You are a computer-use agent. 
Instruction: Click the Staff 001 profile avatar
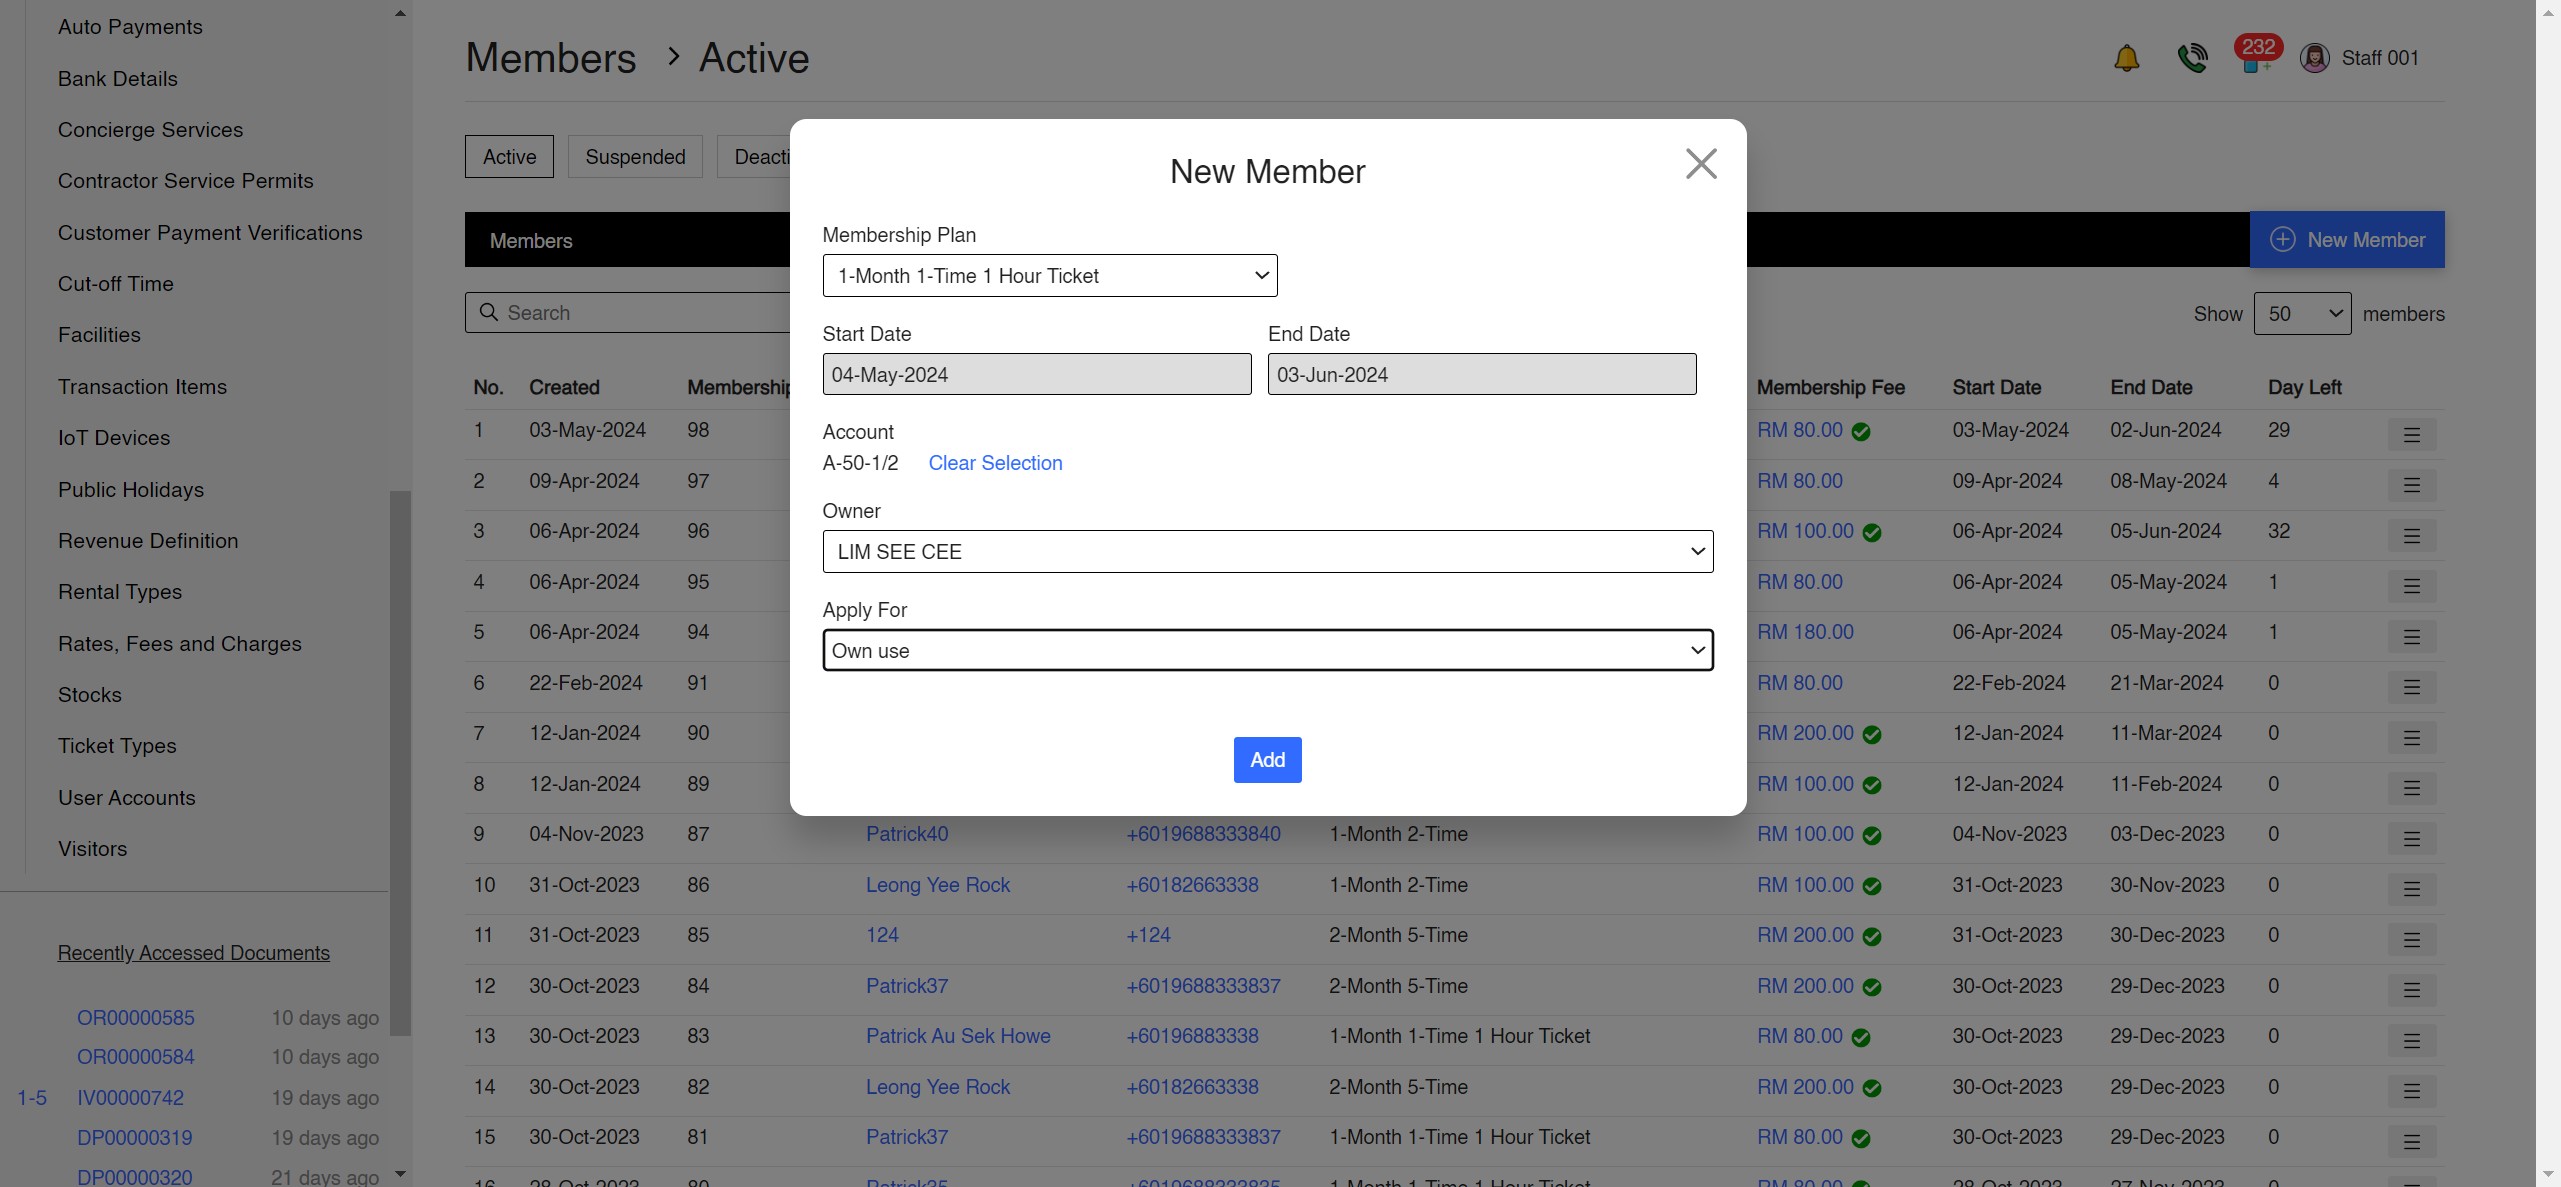tap(2315, 57)
